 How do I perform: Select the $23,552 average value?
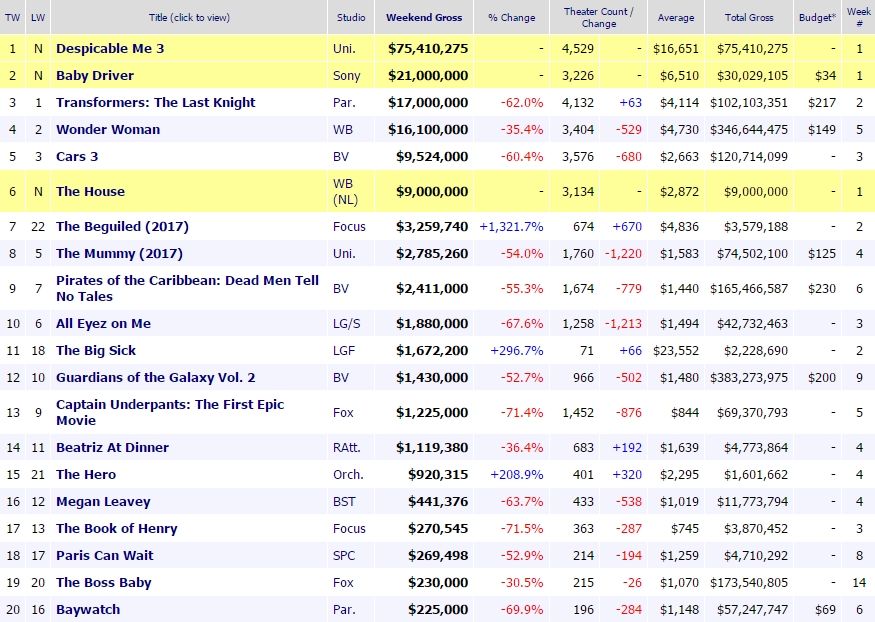[x=676, y=350]
